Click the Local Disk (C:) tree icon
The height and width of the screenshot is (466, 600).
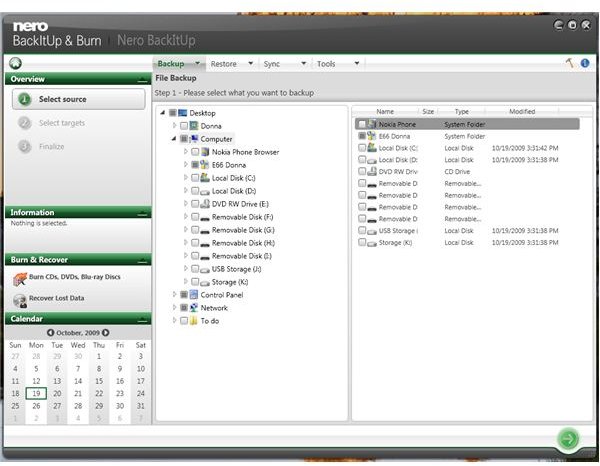tap(205, 178)
